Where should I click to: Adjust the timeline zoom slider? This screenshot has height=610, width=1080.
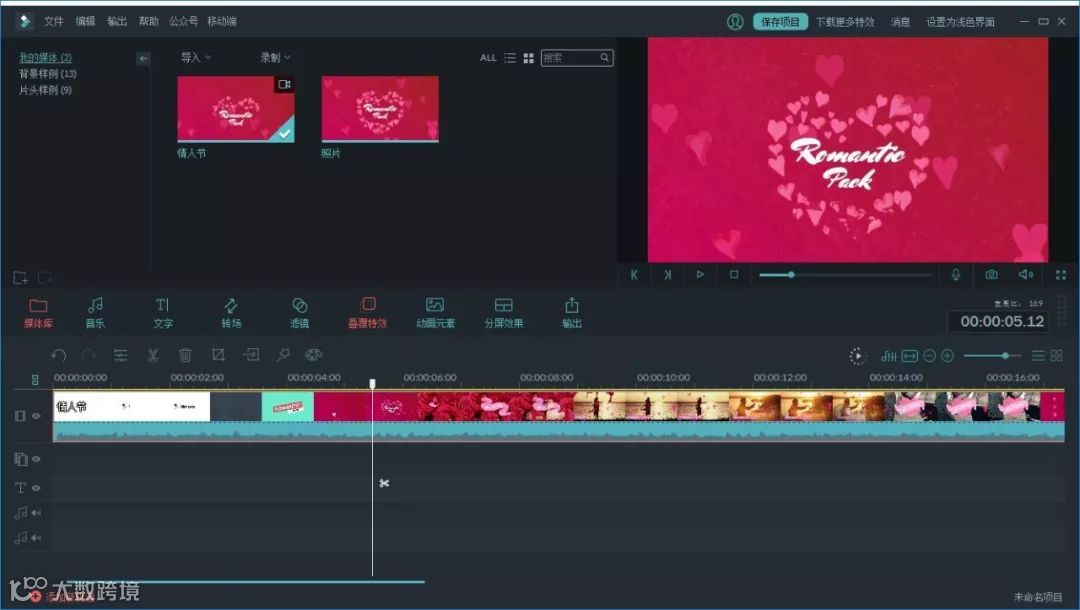click(x=1006, y=355)
